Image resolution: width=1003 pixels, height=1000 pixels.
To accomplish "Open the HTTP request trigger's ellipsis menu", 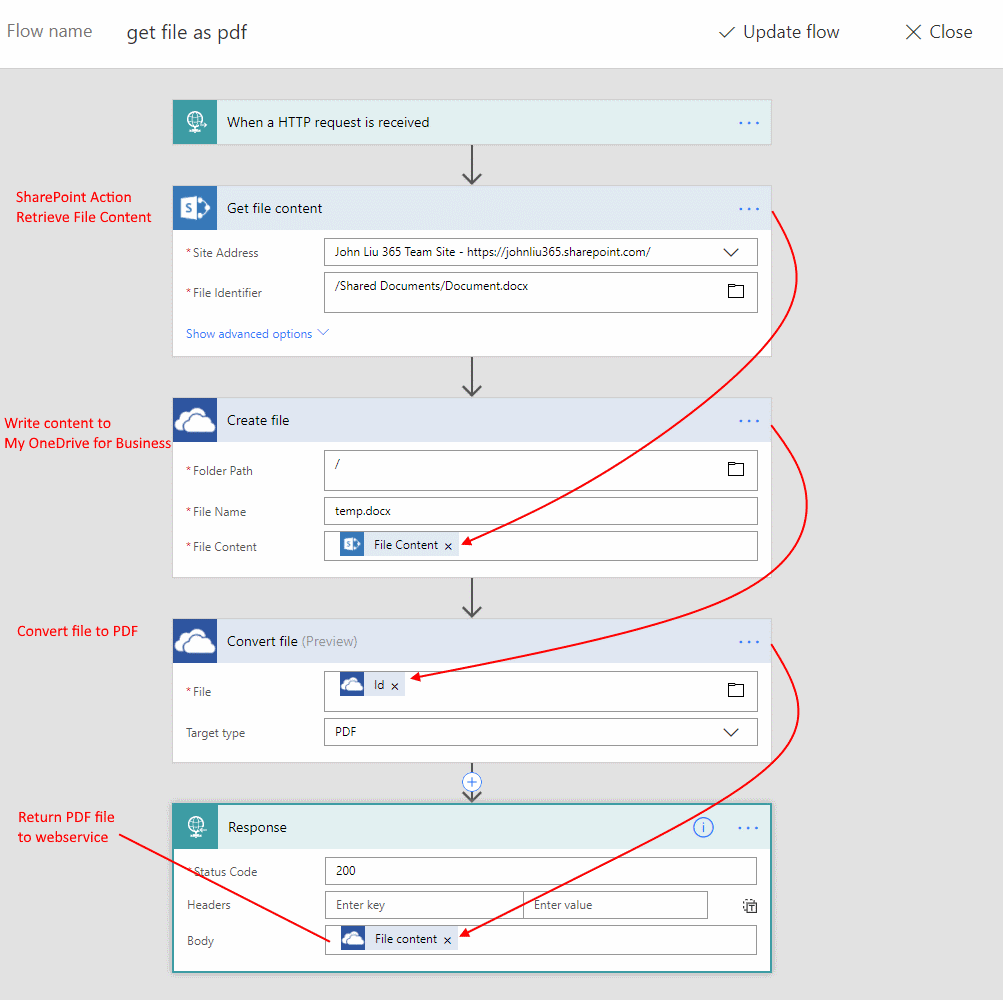I will (749, 123).
